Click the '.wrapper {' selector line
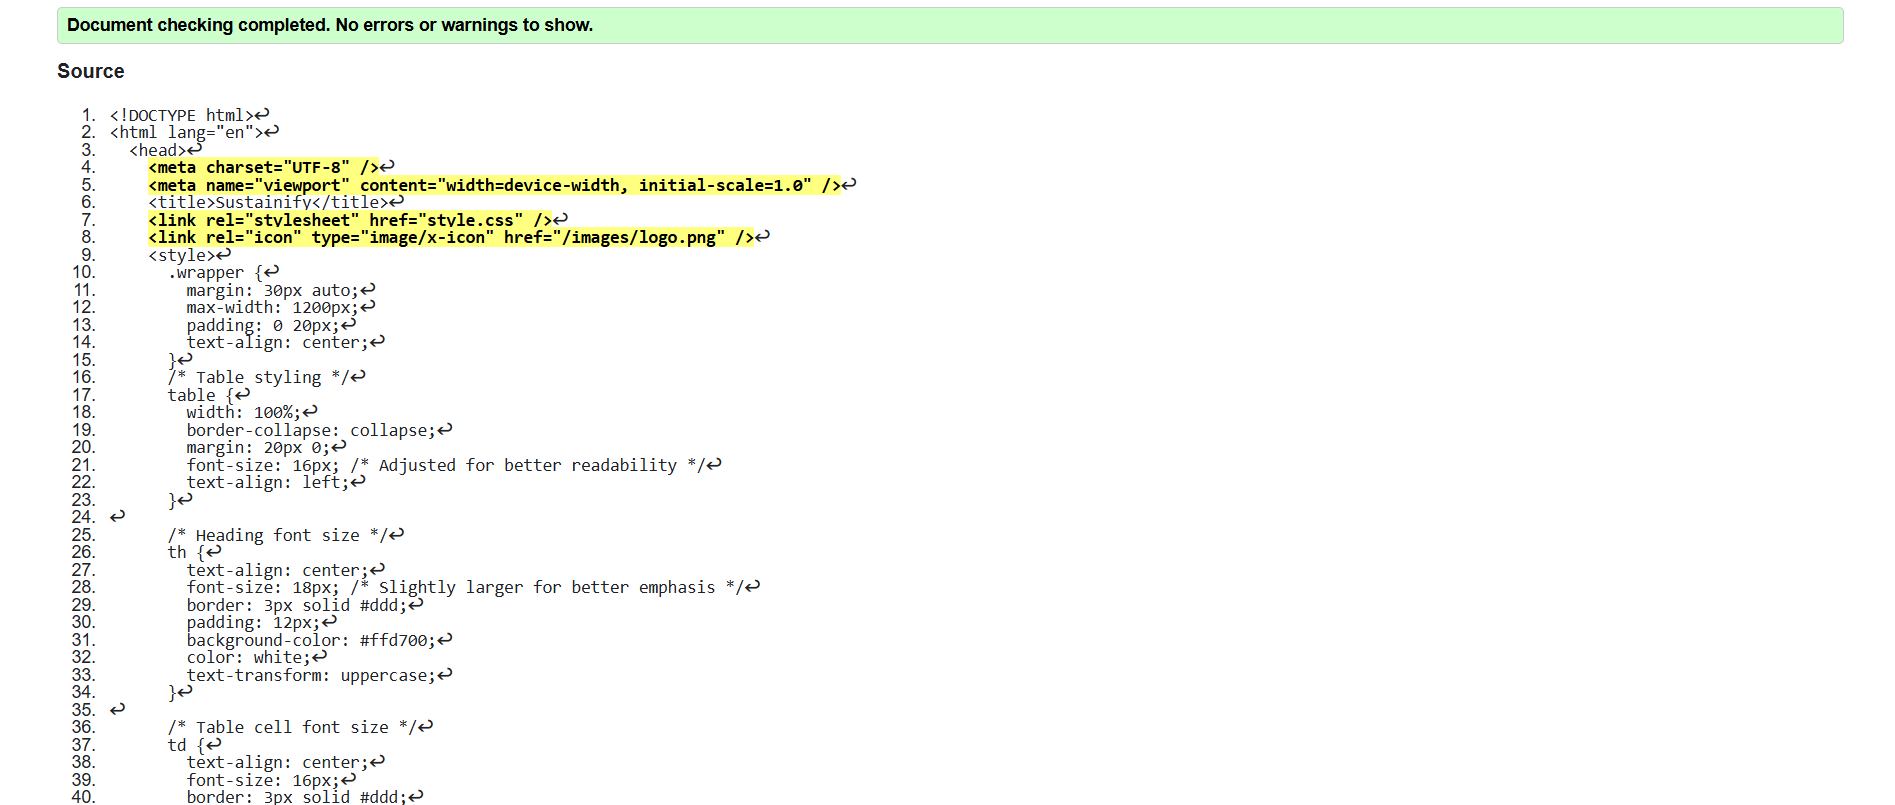The image size is (1895, 805). (x=223, y=272)
